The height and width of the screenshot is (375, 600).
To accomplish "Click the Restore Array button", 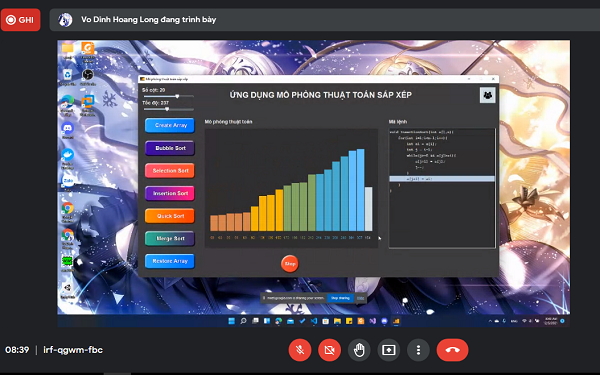I will [x=170, y=261].
